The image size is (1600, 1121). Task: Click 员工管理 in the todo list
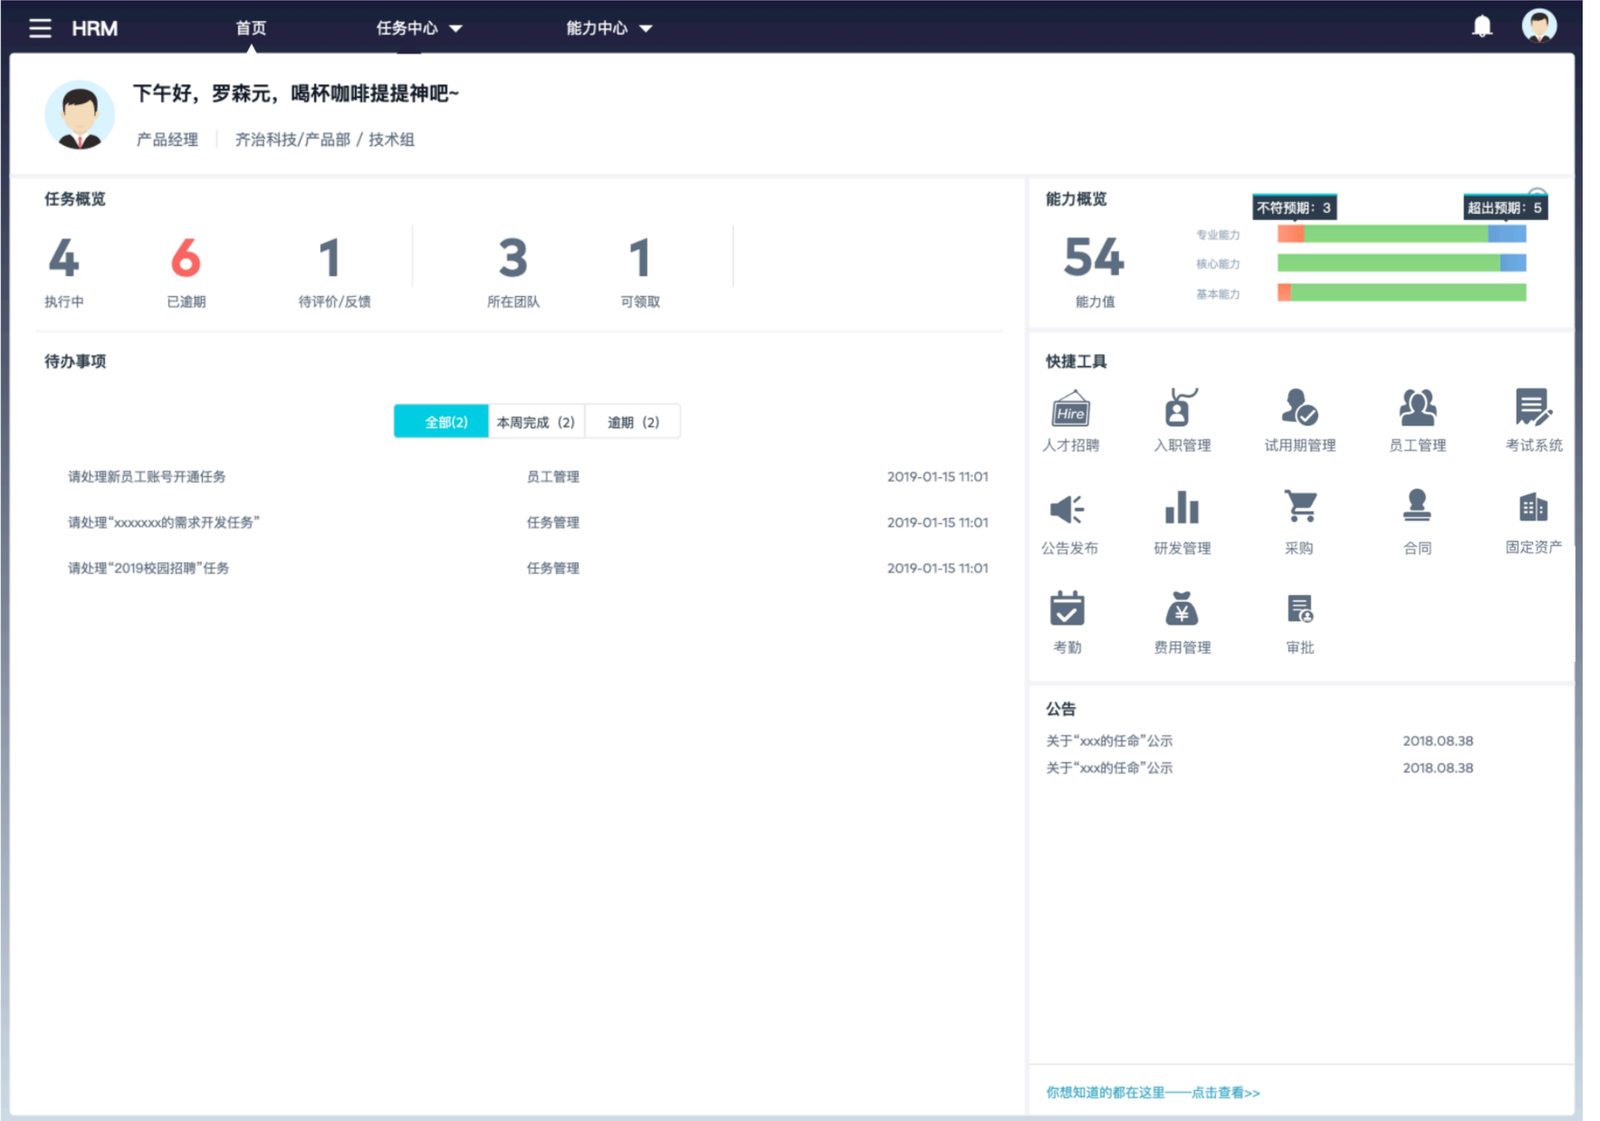[553, 477]
